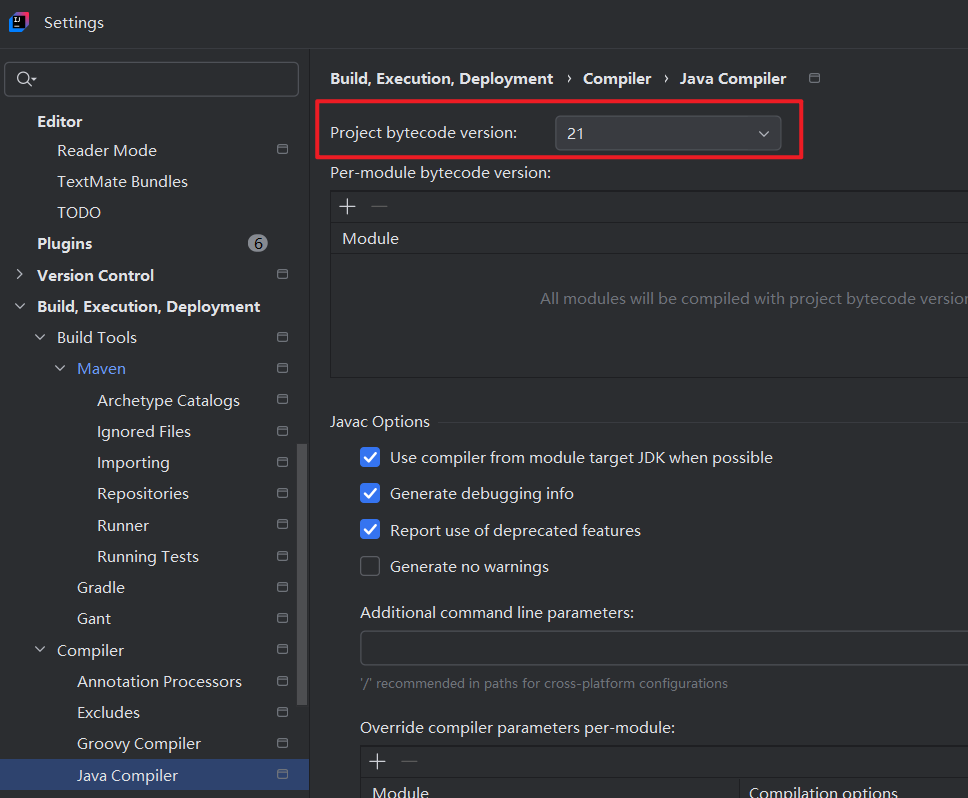968x798 pixels.
Task: Open Gradle settings page
Action: (x=101, y=588)
